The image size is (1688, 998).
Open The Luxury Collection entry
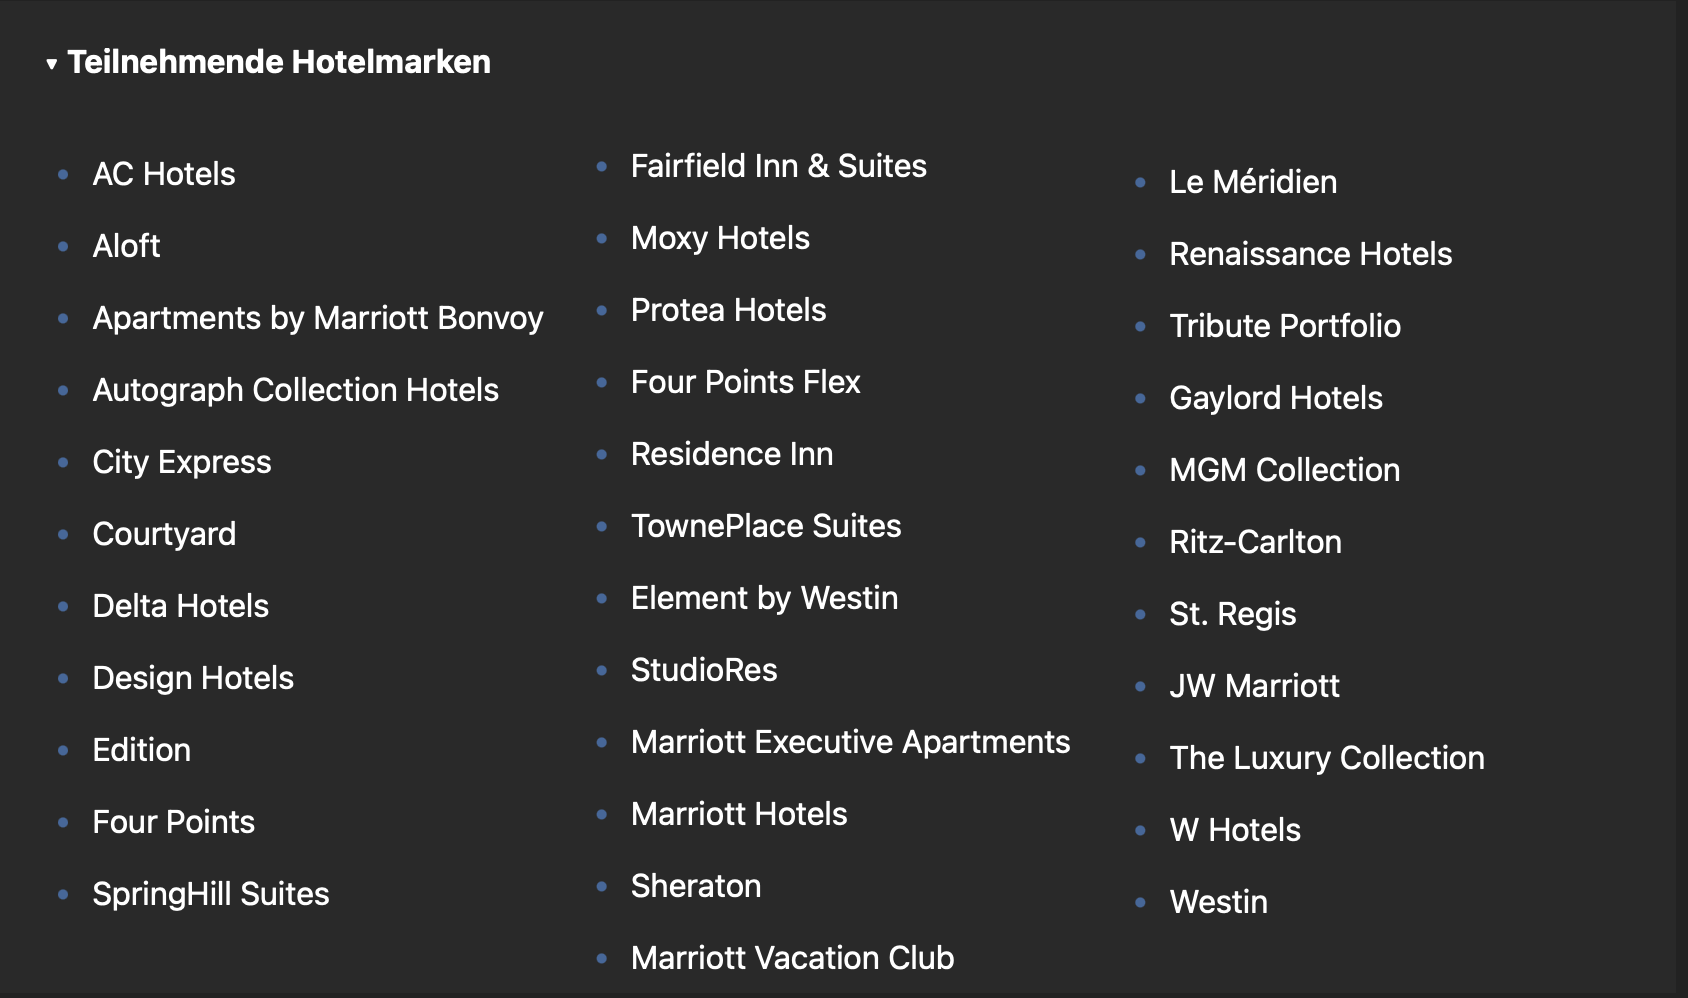tap(1327, 758)
